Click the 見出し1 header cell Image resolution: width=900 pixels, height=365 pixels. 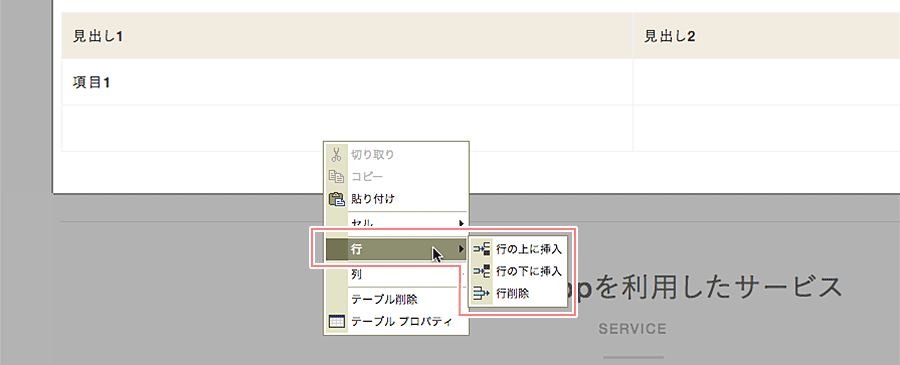click(x=347, y=36)
